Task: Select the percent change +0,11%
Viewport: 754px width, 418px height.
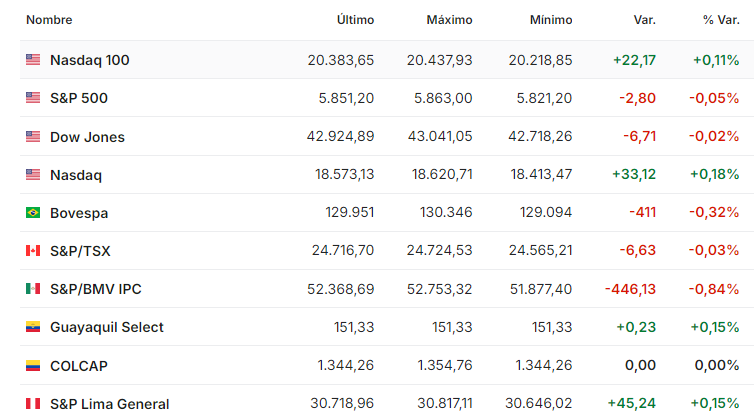Action: [x=716, y=60]
